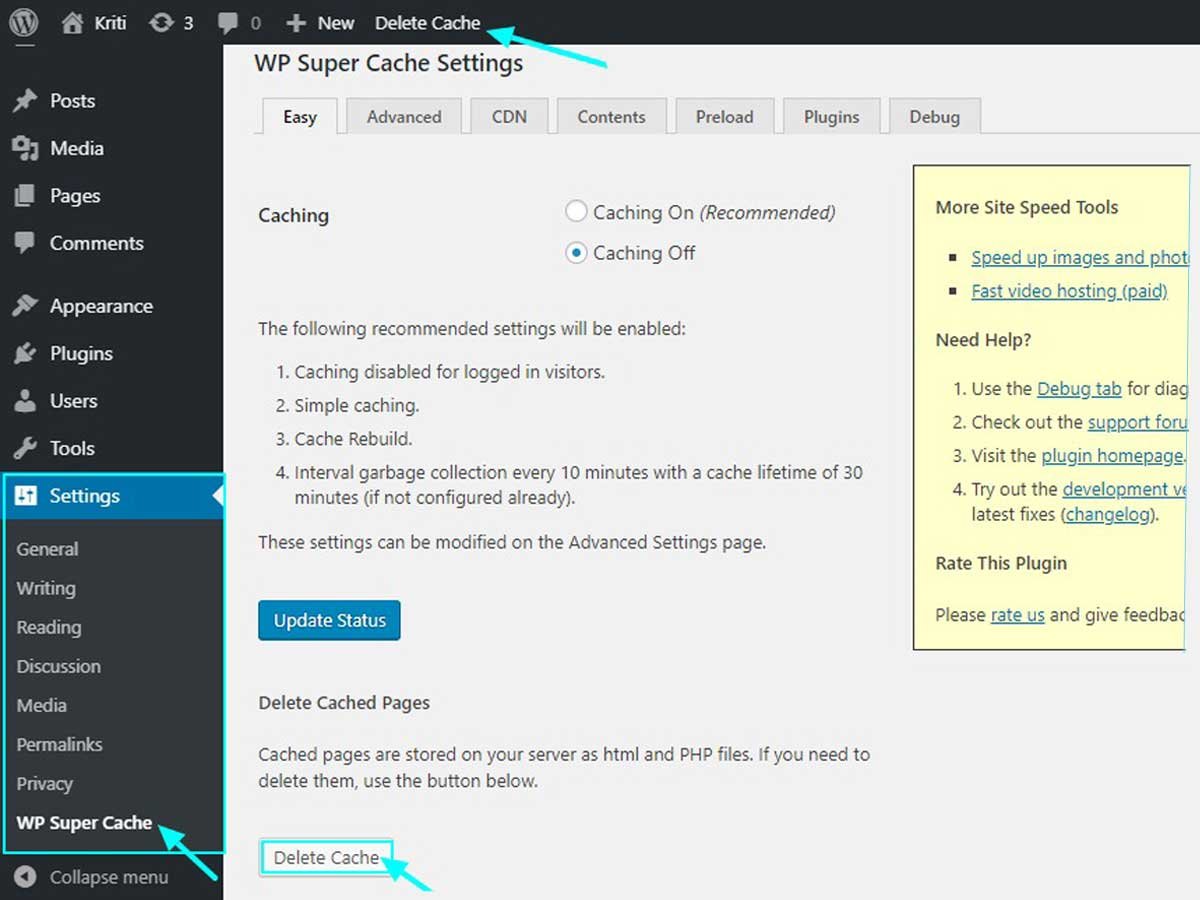The image size is (1200, 900).
Task: Open the Kriti site name link
Action: click(110, 23)
